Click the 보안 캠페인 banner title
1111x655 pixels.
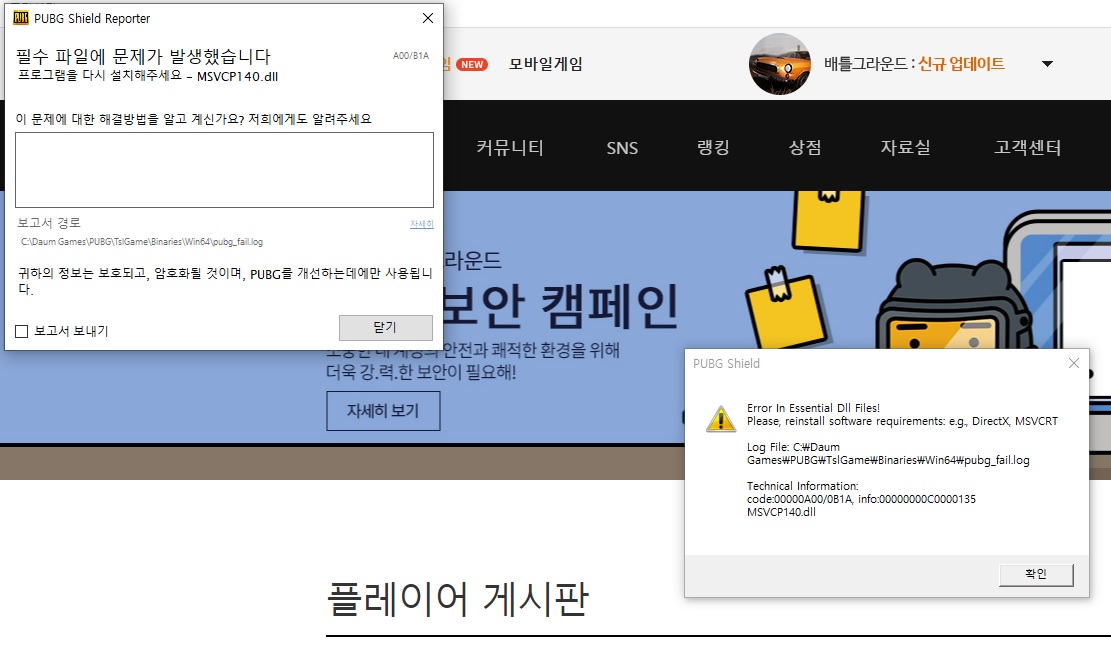[x=560, y=306]
